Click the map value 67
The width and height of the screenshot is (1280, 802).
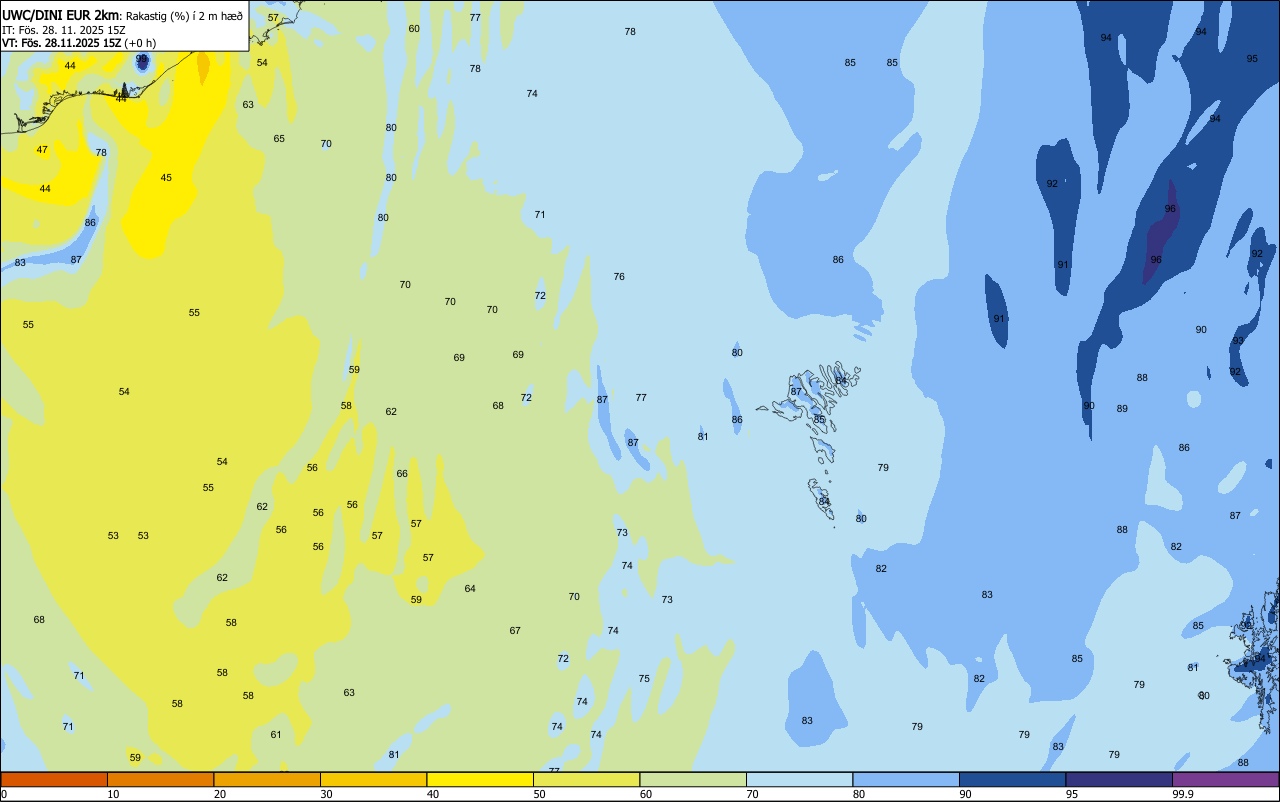click(x=515, y=631)
